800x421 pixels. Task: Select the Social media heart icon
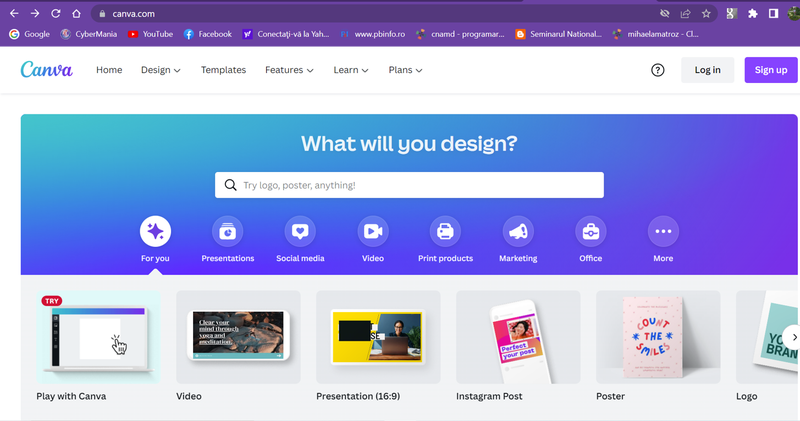(300, 231)
